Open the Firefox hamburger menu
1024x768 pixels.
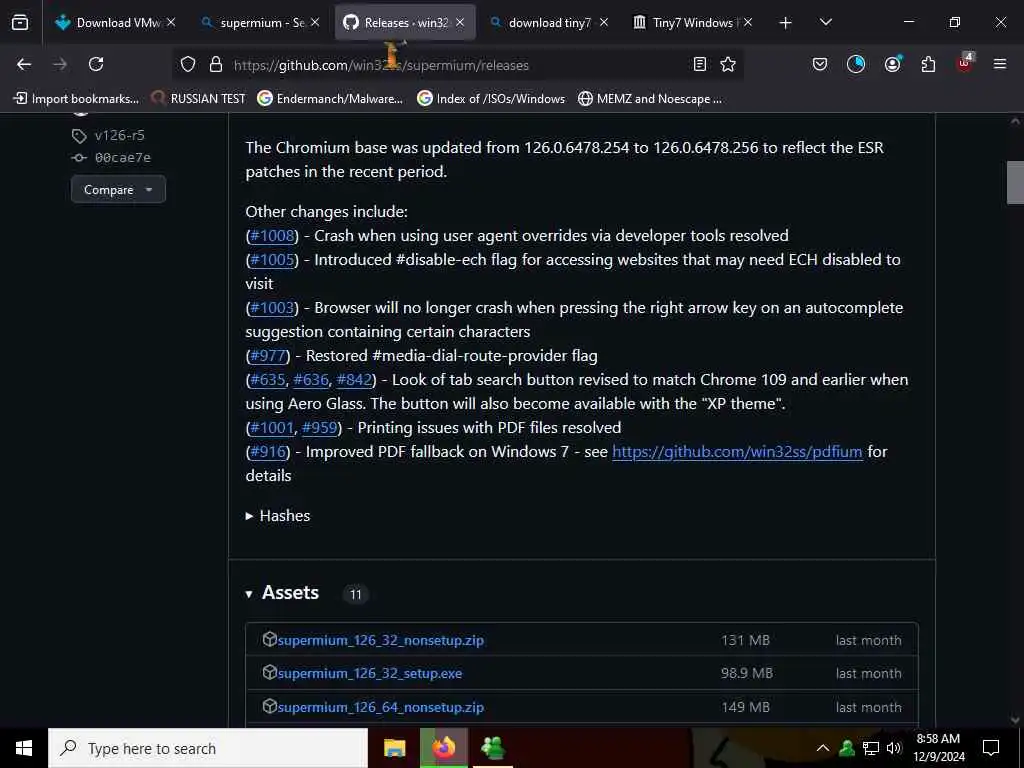click(x=999, y=64)
